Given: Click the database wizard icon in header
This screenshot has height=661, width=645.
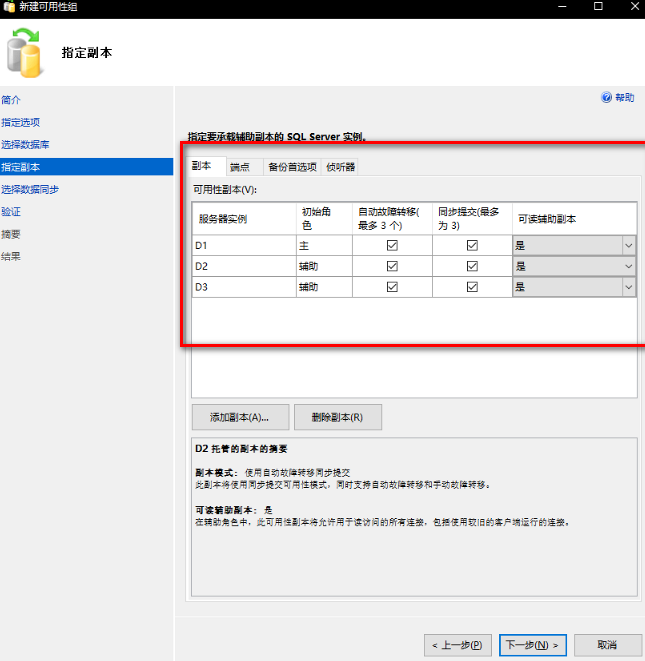Looking at the screenshot, I should [27, 52].
